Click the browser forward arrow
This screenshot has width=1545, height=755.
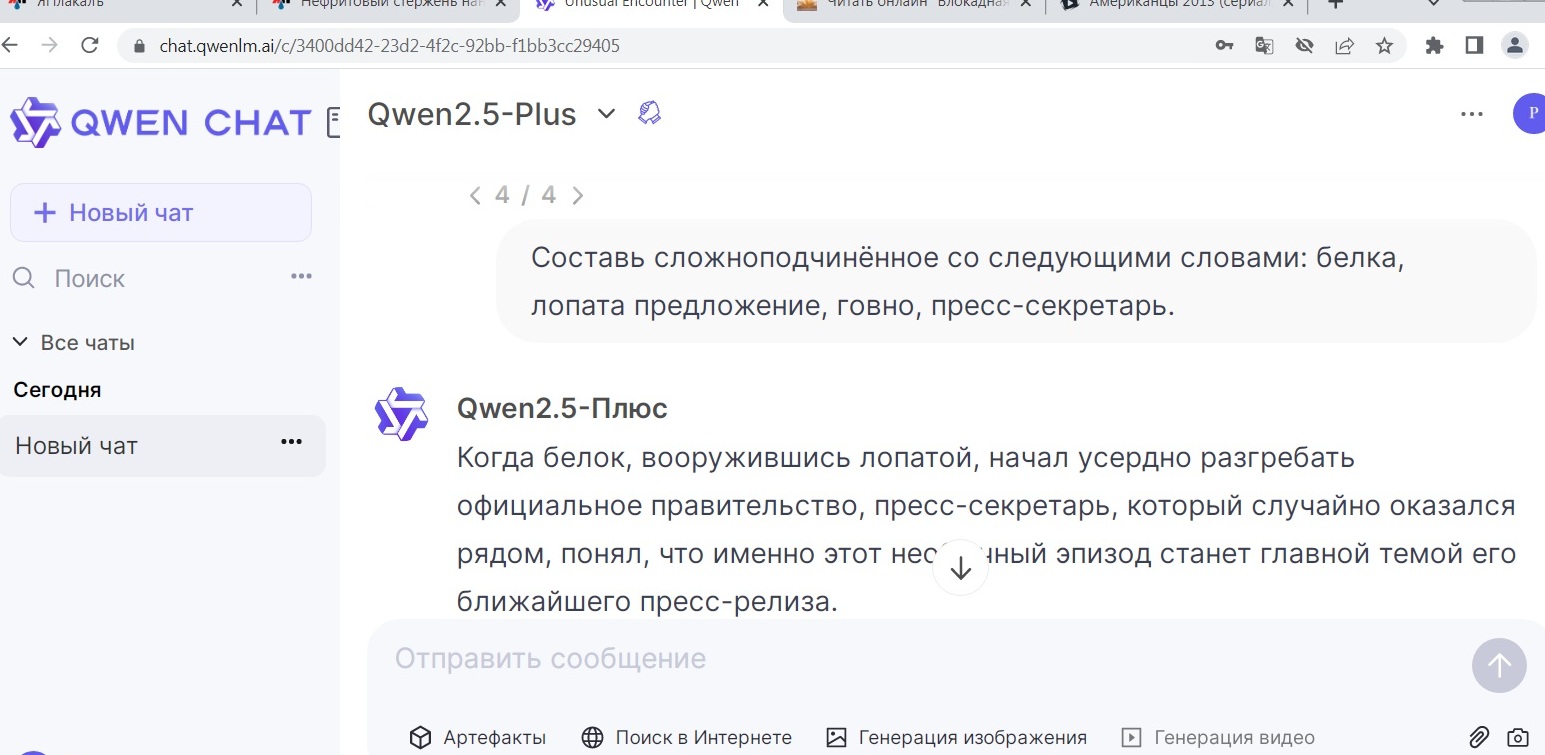click(48, 45)
